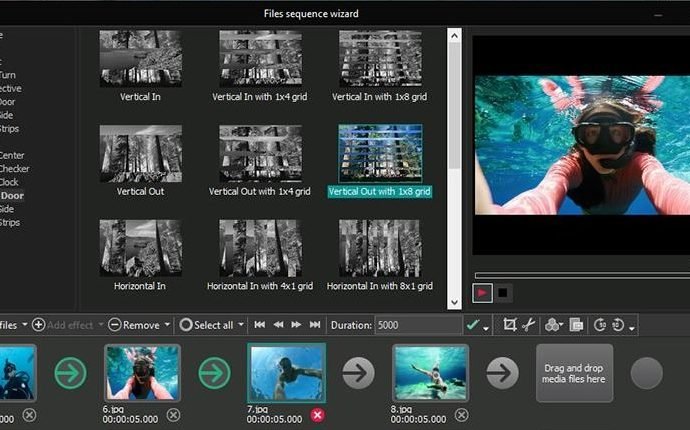Open the Remove dropdown arrow
Image resolution: width=690 pixels, height=430 pixels.
coord(167,325)
